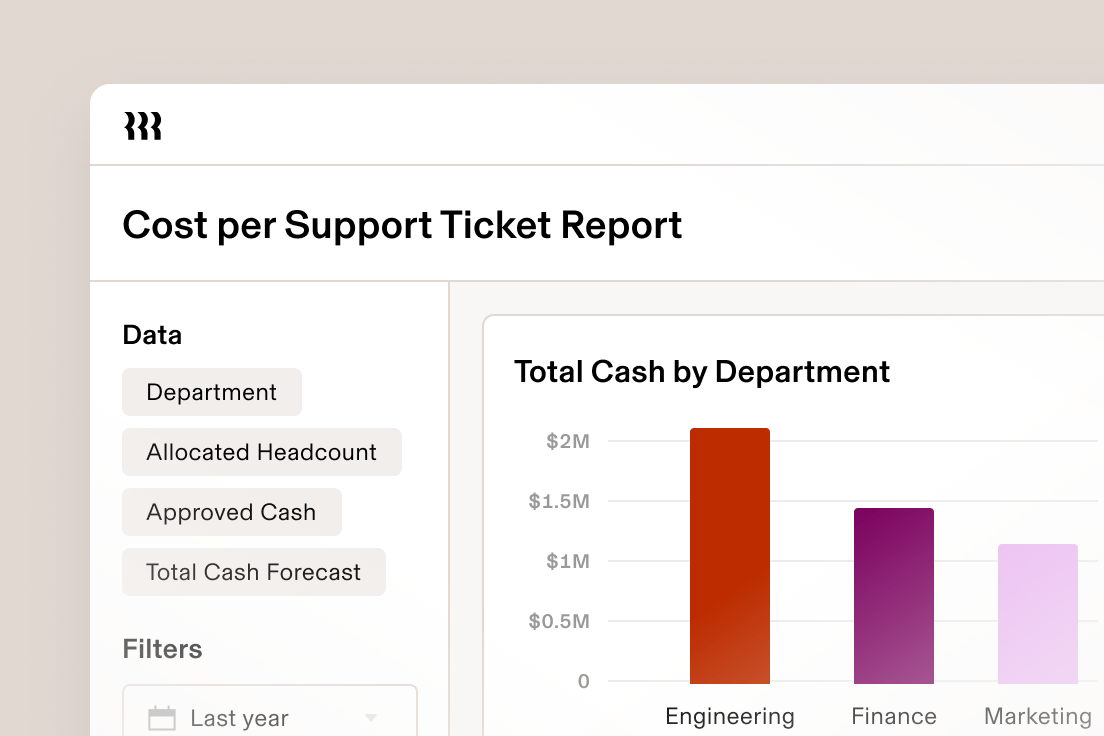Viewport: 1104px width, 736px height.
Task: Select the Allocated Headcount data field
Action: [x=261, y=452]
